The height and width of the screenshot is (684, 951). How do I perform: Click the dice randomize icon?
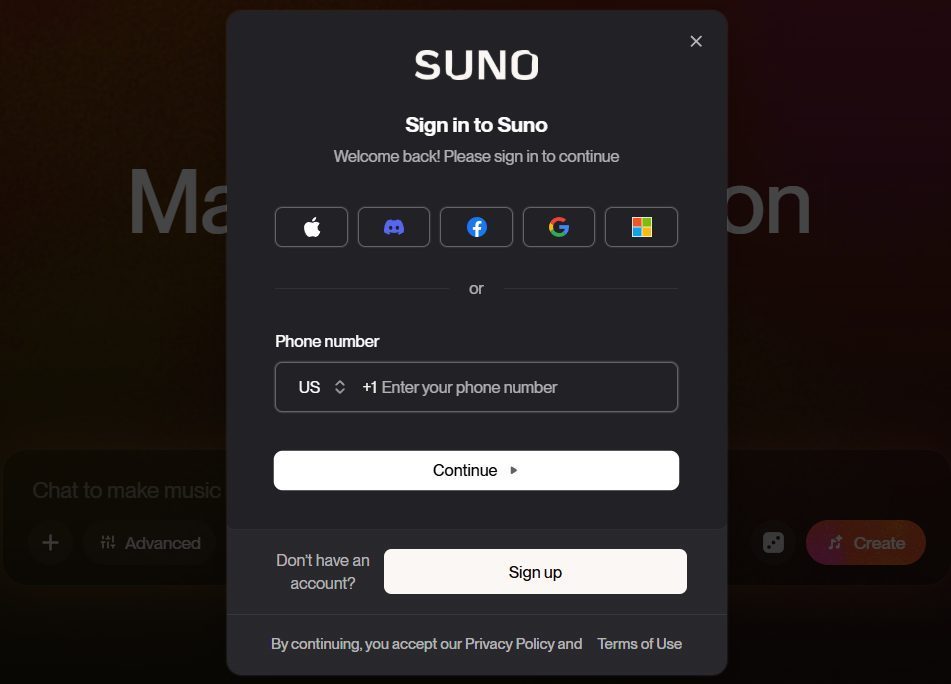tap(773, 543)
